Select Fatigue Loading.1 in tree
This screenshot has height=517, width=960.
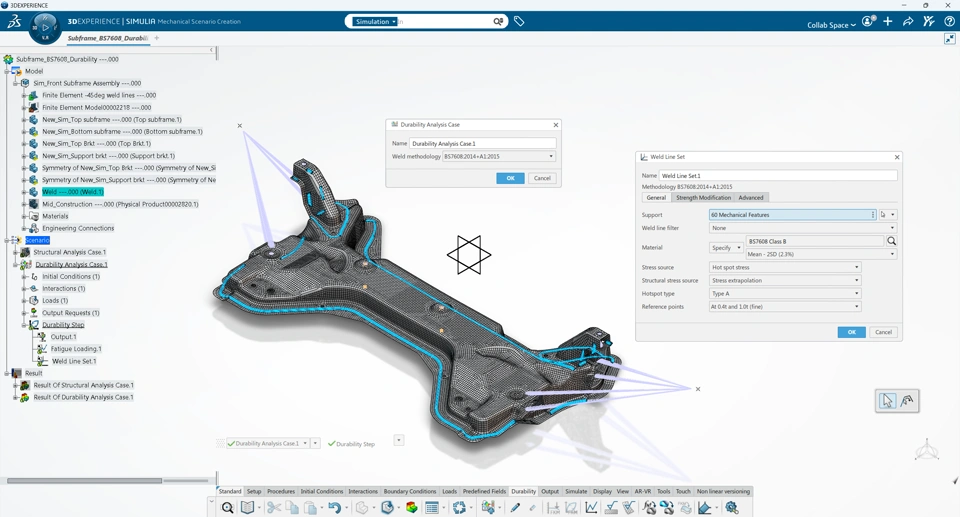tap(76, 349)
